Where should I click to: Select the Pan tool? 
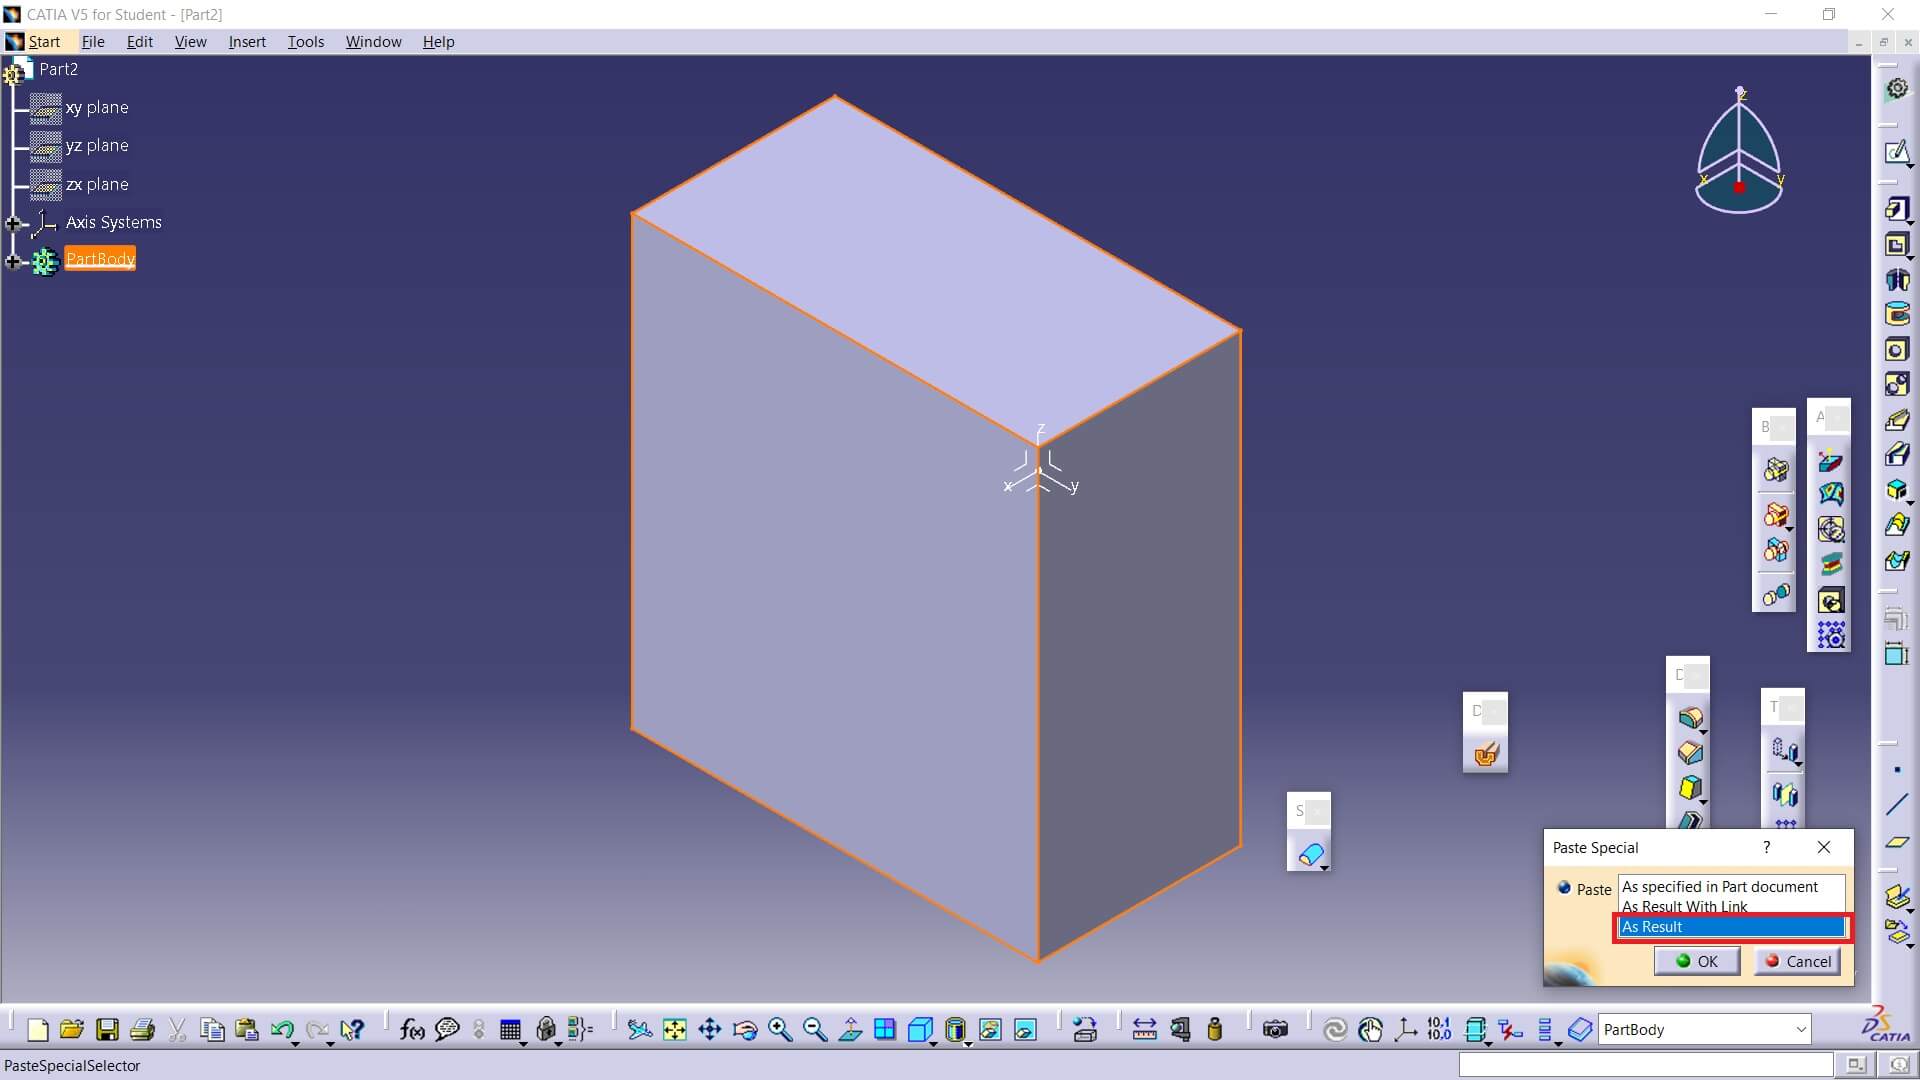(710, 1029)
